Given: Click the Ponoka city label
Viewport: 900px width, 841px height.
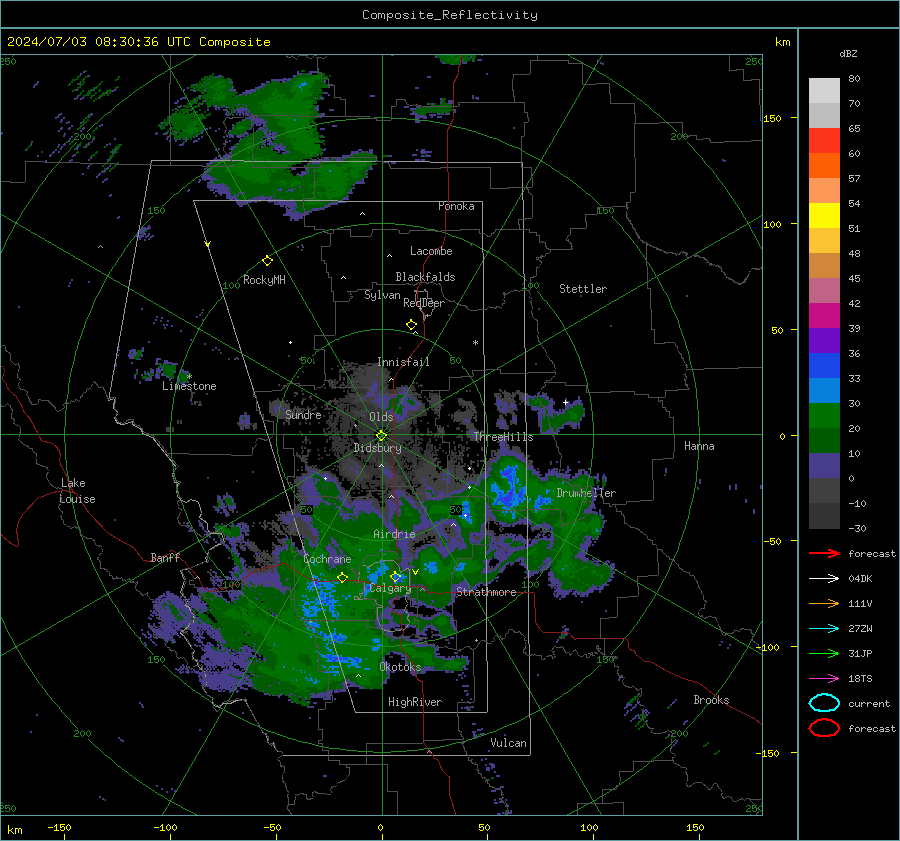Looking at the screenshot, I should pos(456,206).
